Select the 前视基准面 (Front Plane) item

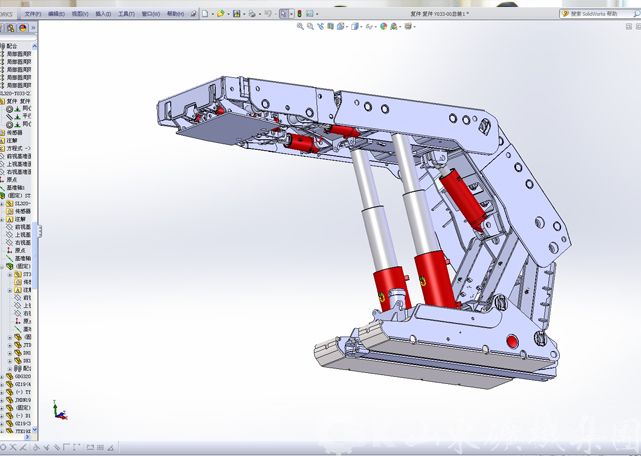[x=24, y=155]
